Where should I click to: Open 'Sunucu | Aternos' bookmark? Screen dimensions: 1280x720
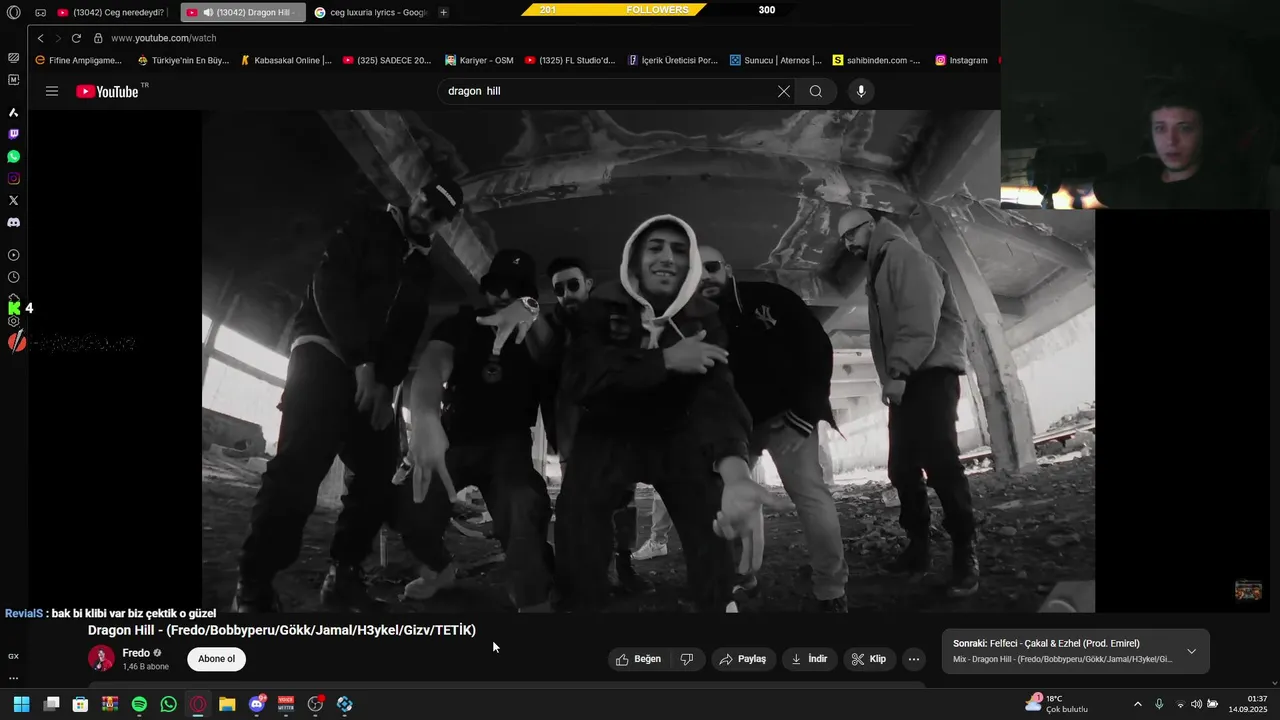[776, 60]
